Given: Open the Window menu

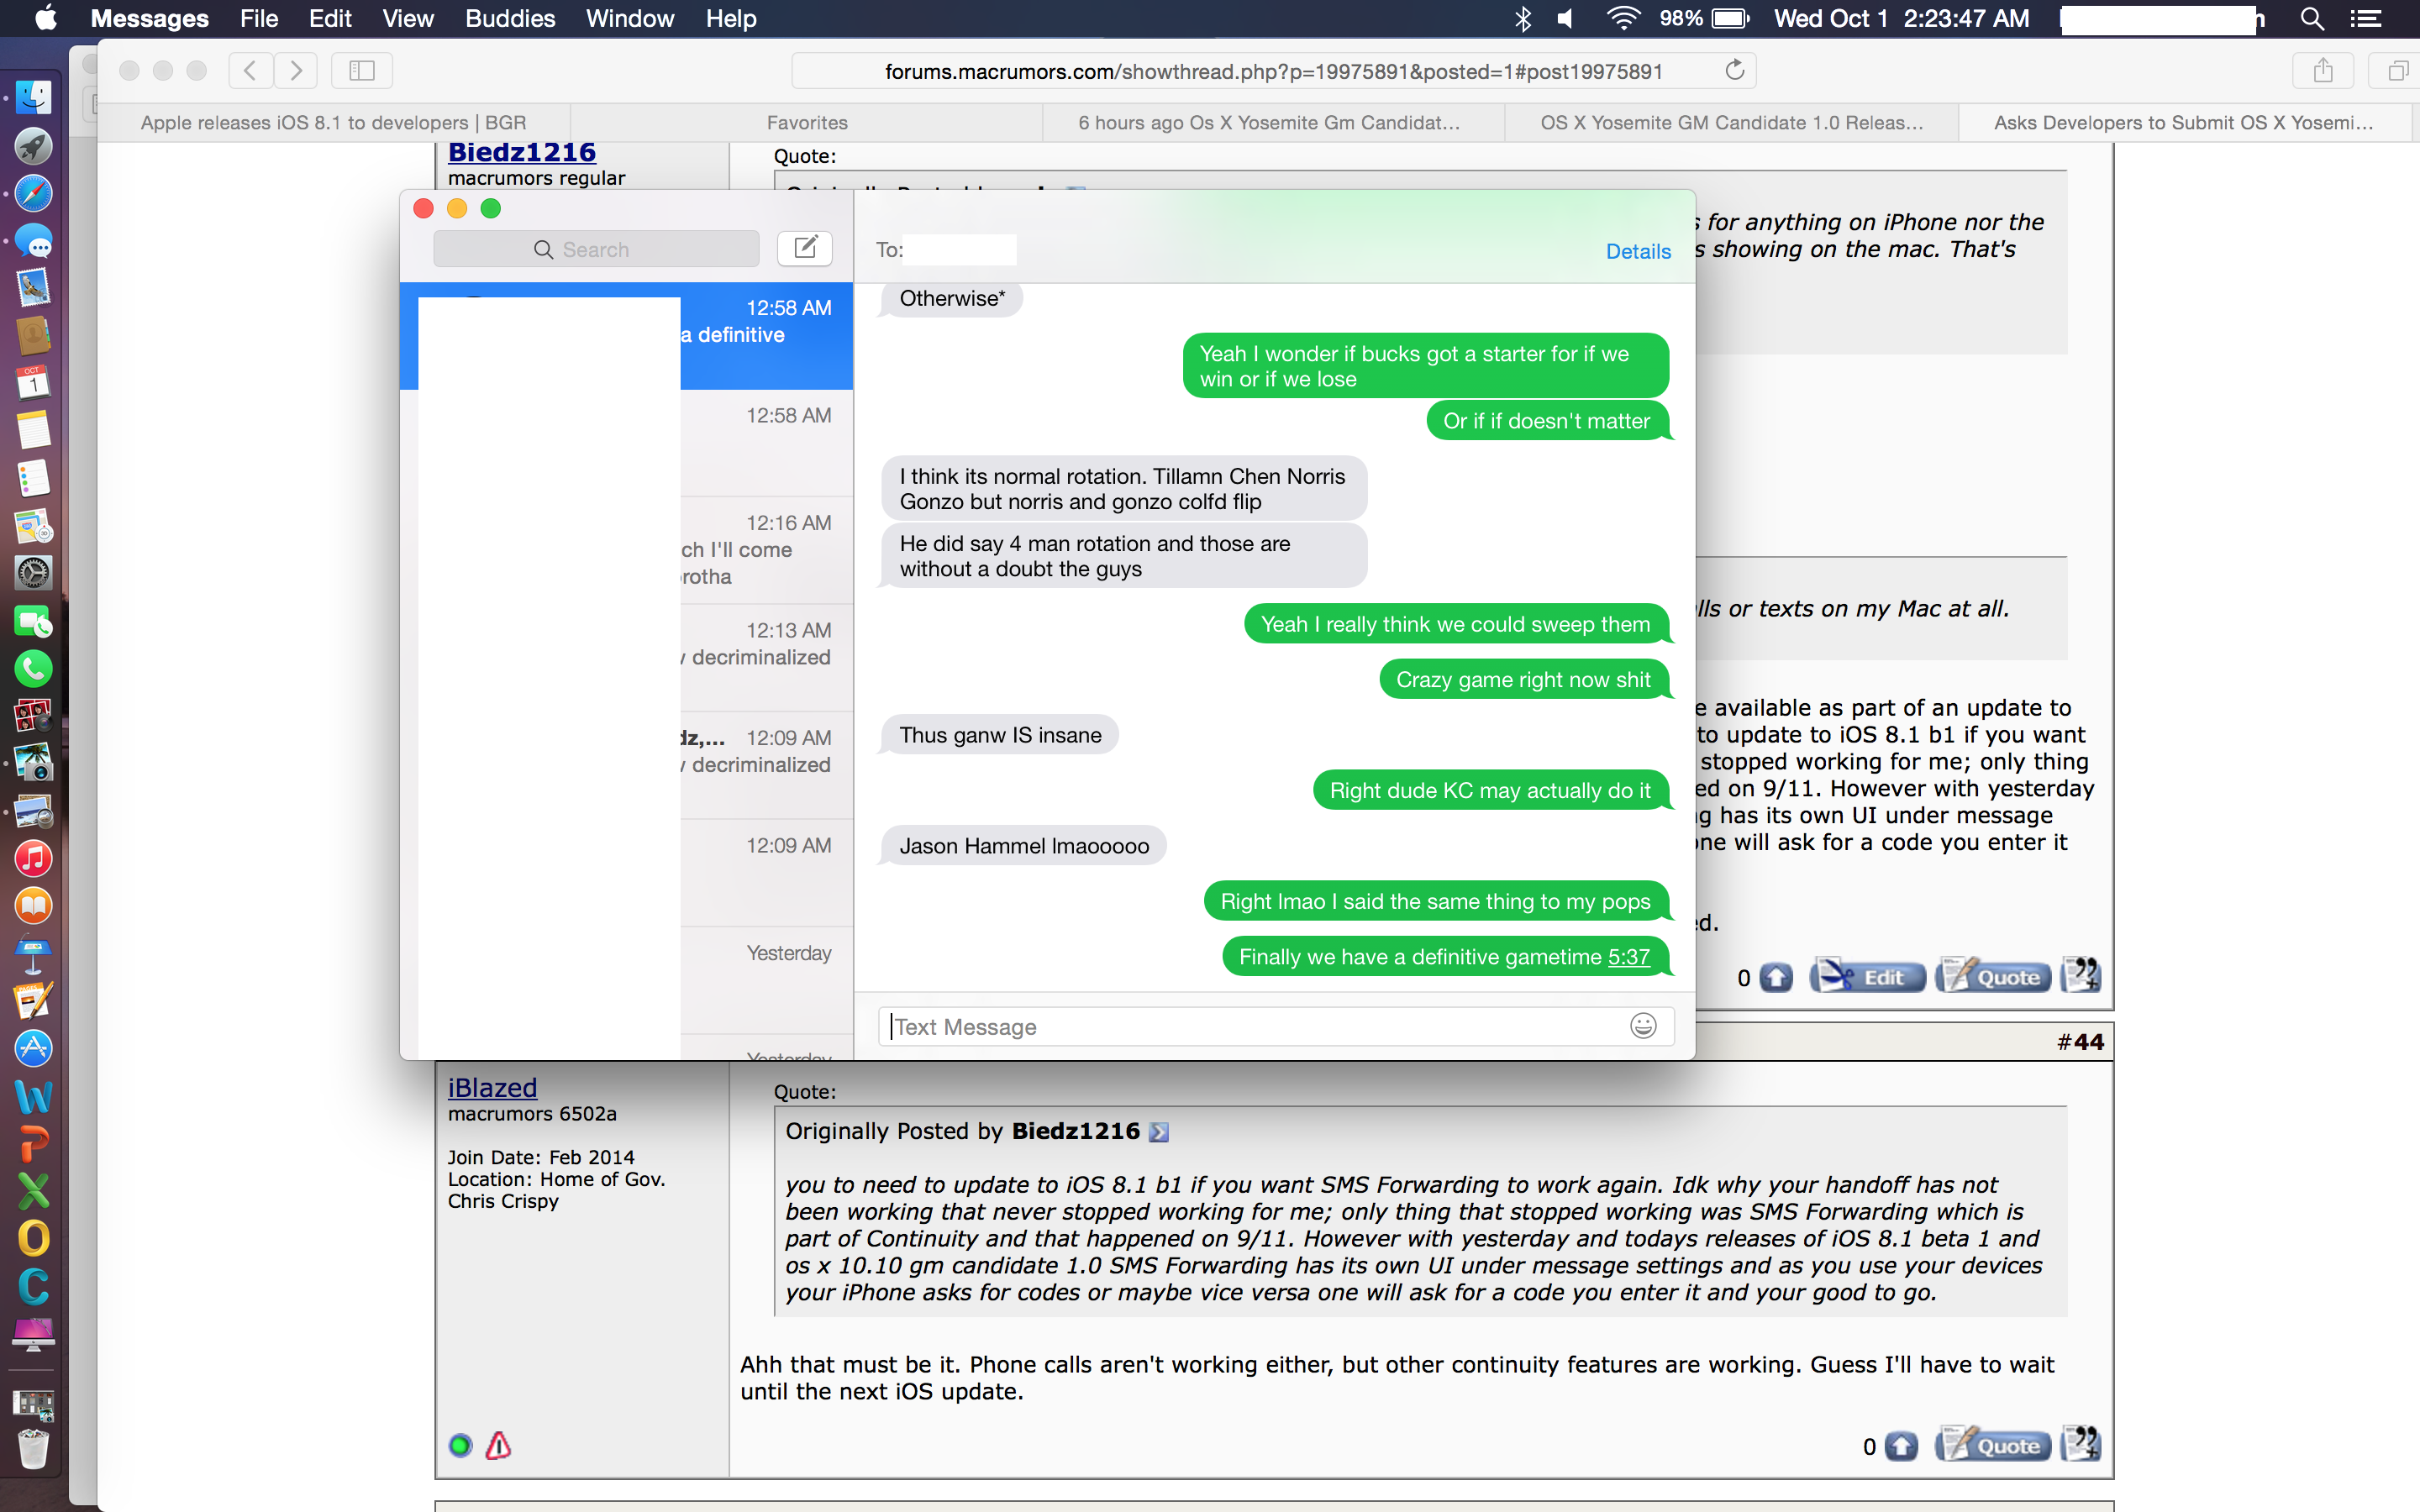Looking at the screenshot, I should (630, 18).
